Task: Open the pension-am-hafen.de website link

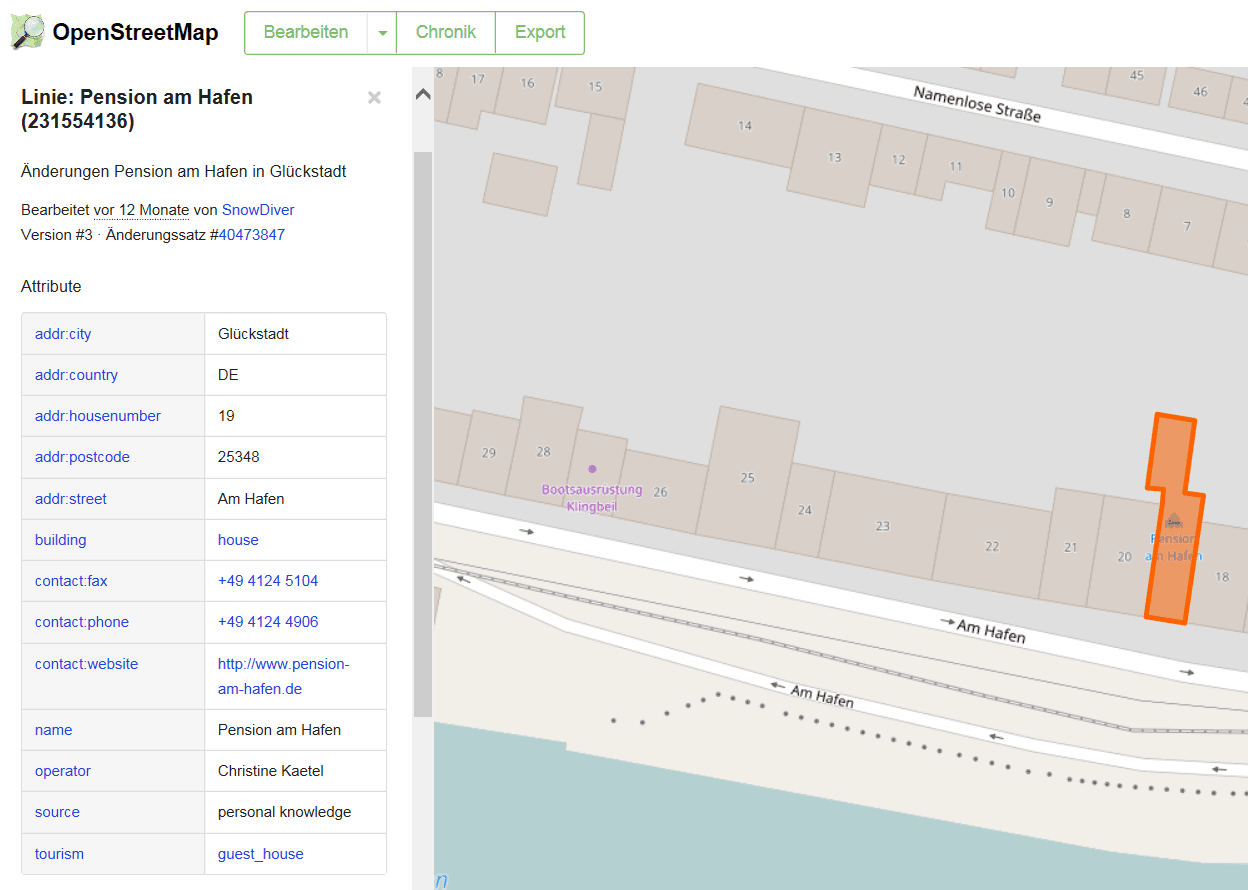Action: coord(284,676)
